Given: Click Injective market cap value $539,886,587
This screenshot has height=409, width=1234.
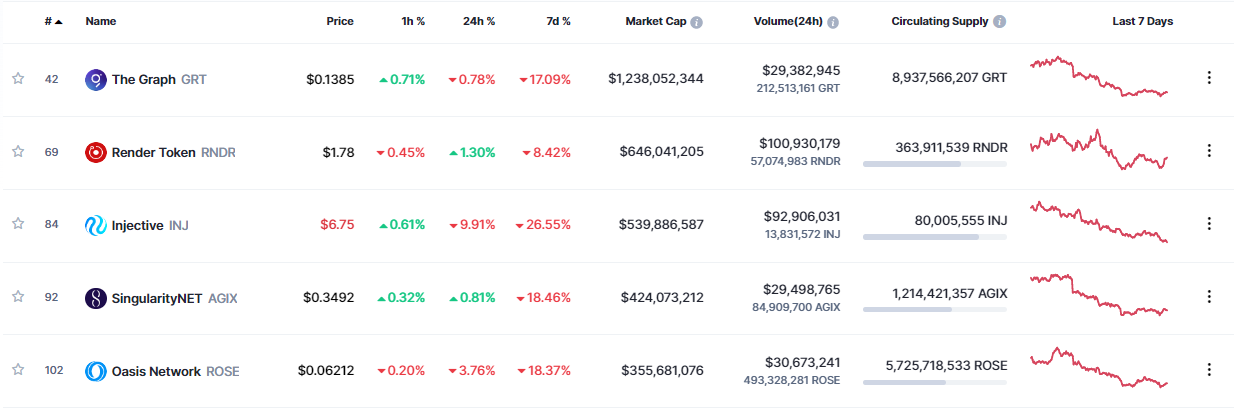Looking at the screenshot, I should [661, 225].
